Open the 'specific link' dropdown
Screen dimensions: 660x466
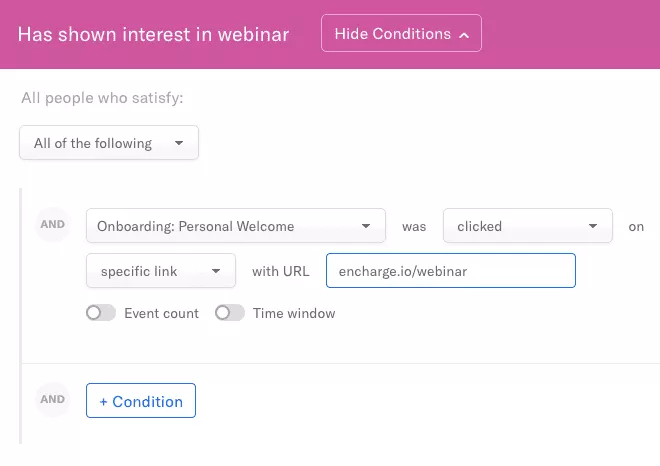click(161, 271)
